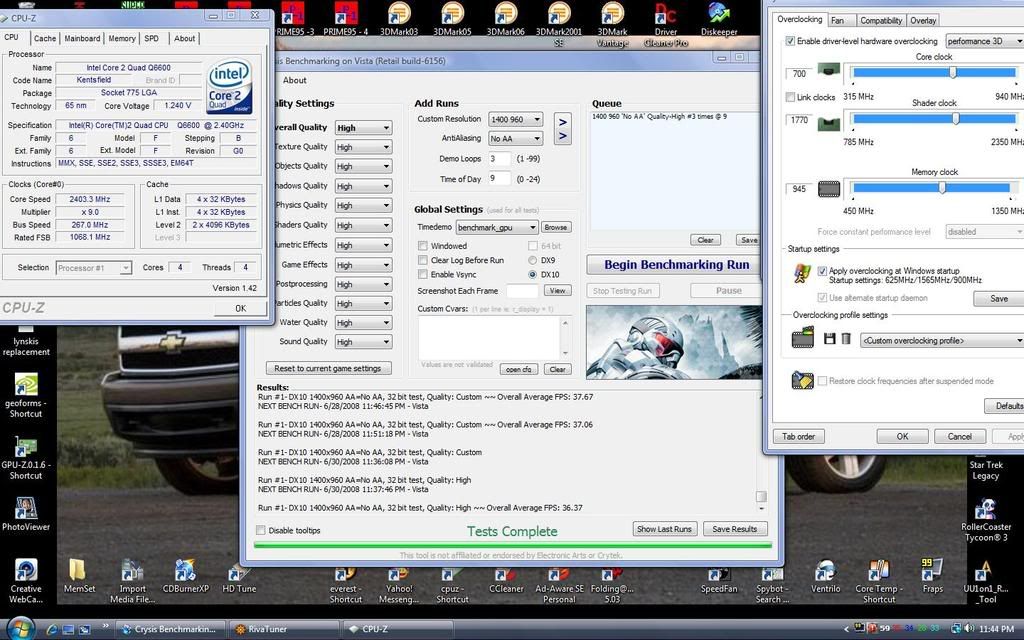Screen dimensions: 1024x640
Task: Switch to the SPD tab in CPU-Z
Action: [x=152, y=39]
